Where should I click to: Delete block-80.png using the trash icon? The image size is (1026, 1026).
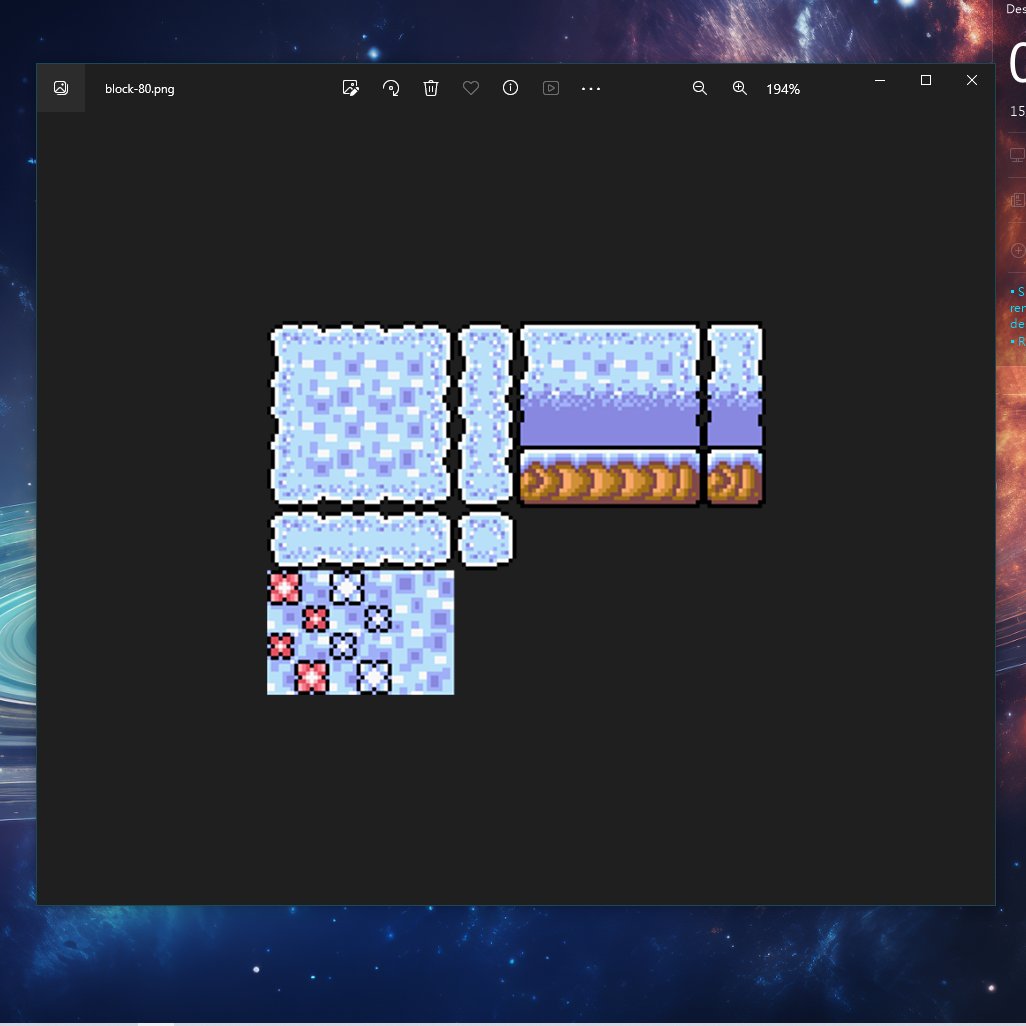coord(431,88)
